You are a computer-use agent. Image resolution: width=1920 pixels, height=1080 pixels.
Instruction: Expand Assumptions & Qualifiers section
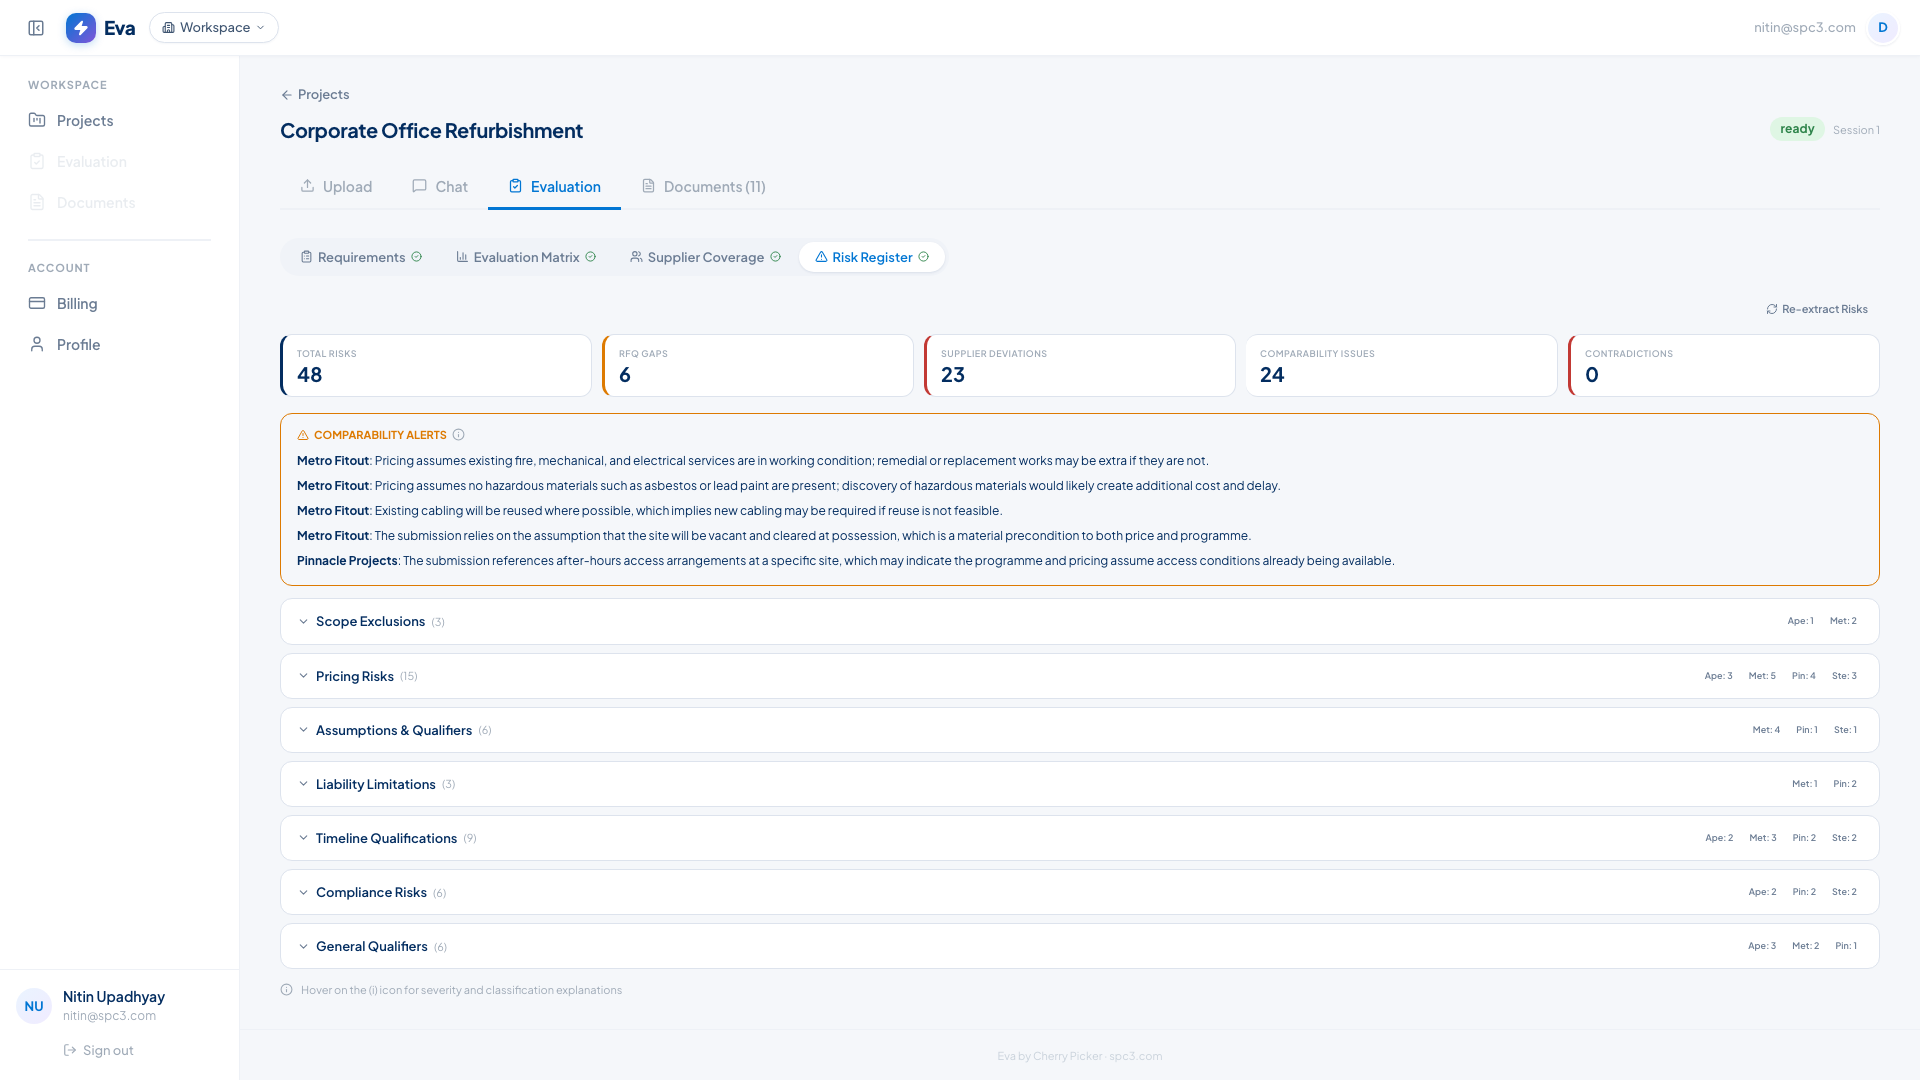(x=1079, y=730)
